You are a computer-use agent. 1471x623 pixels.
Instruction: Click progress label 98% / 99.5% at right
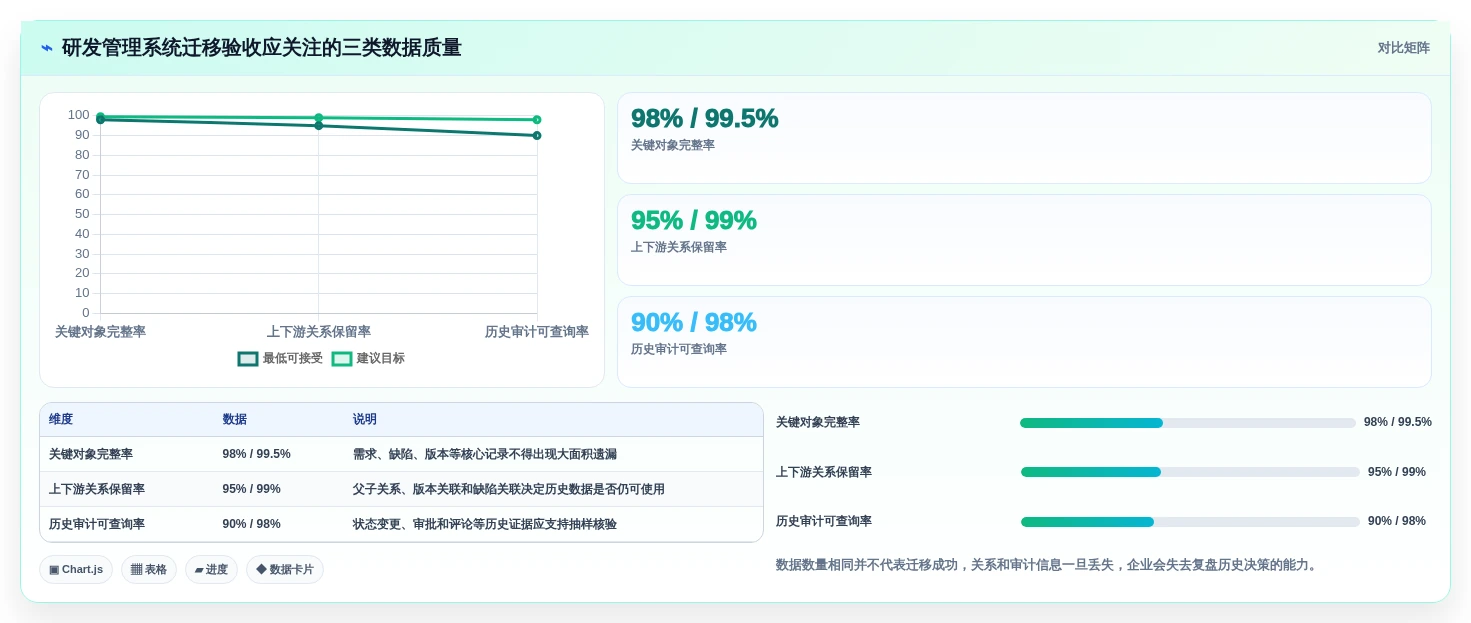coord(1398,422)
